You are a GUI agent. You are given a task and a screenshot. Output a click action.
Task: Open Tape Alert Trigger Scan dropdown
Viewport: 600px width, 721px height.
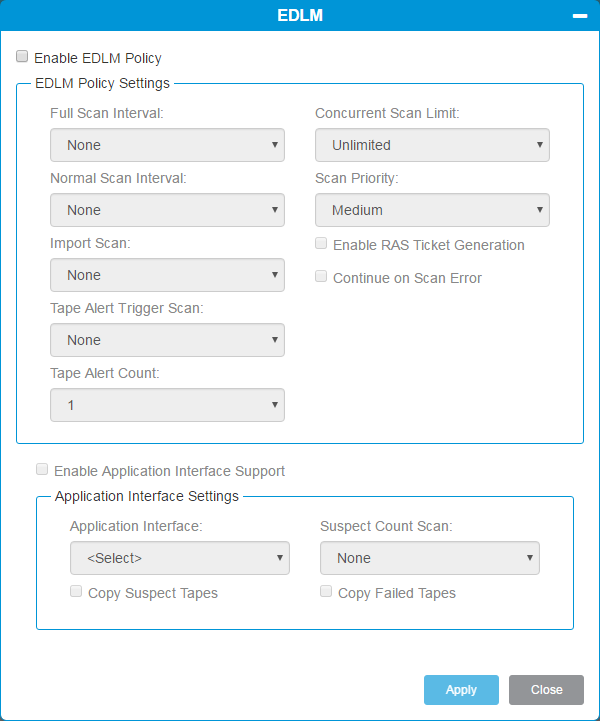click(167, 340)
